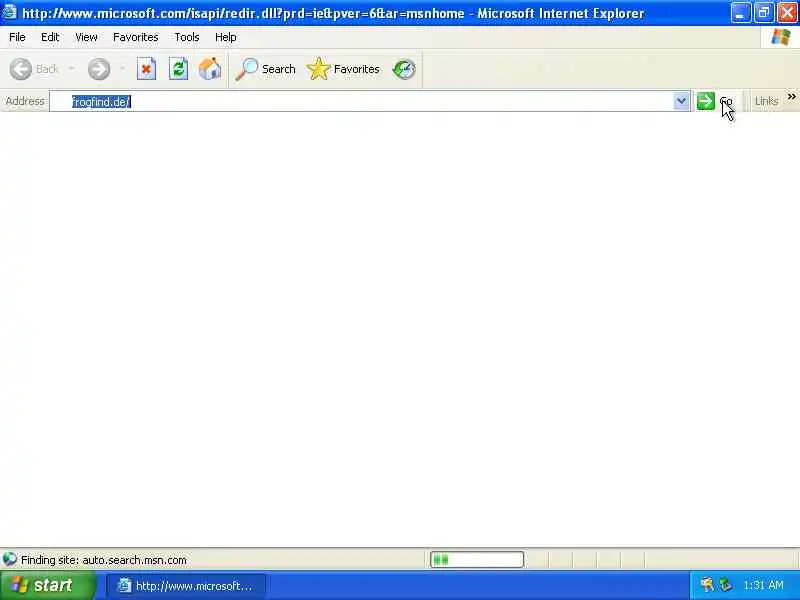Click the second system tray icon
Viewport: 800px width, 600px height.
tap(724, 585)
